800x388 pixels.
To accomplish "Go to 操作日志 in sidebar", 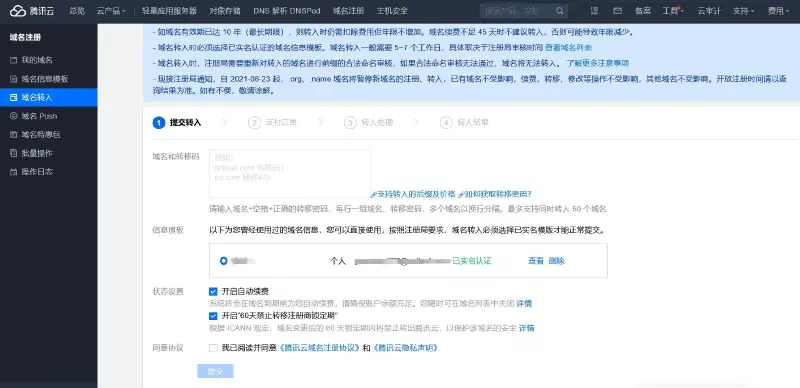I will 37,172.
